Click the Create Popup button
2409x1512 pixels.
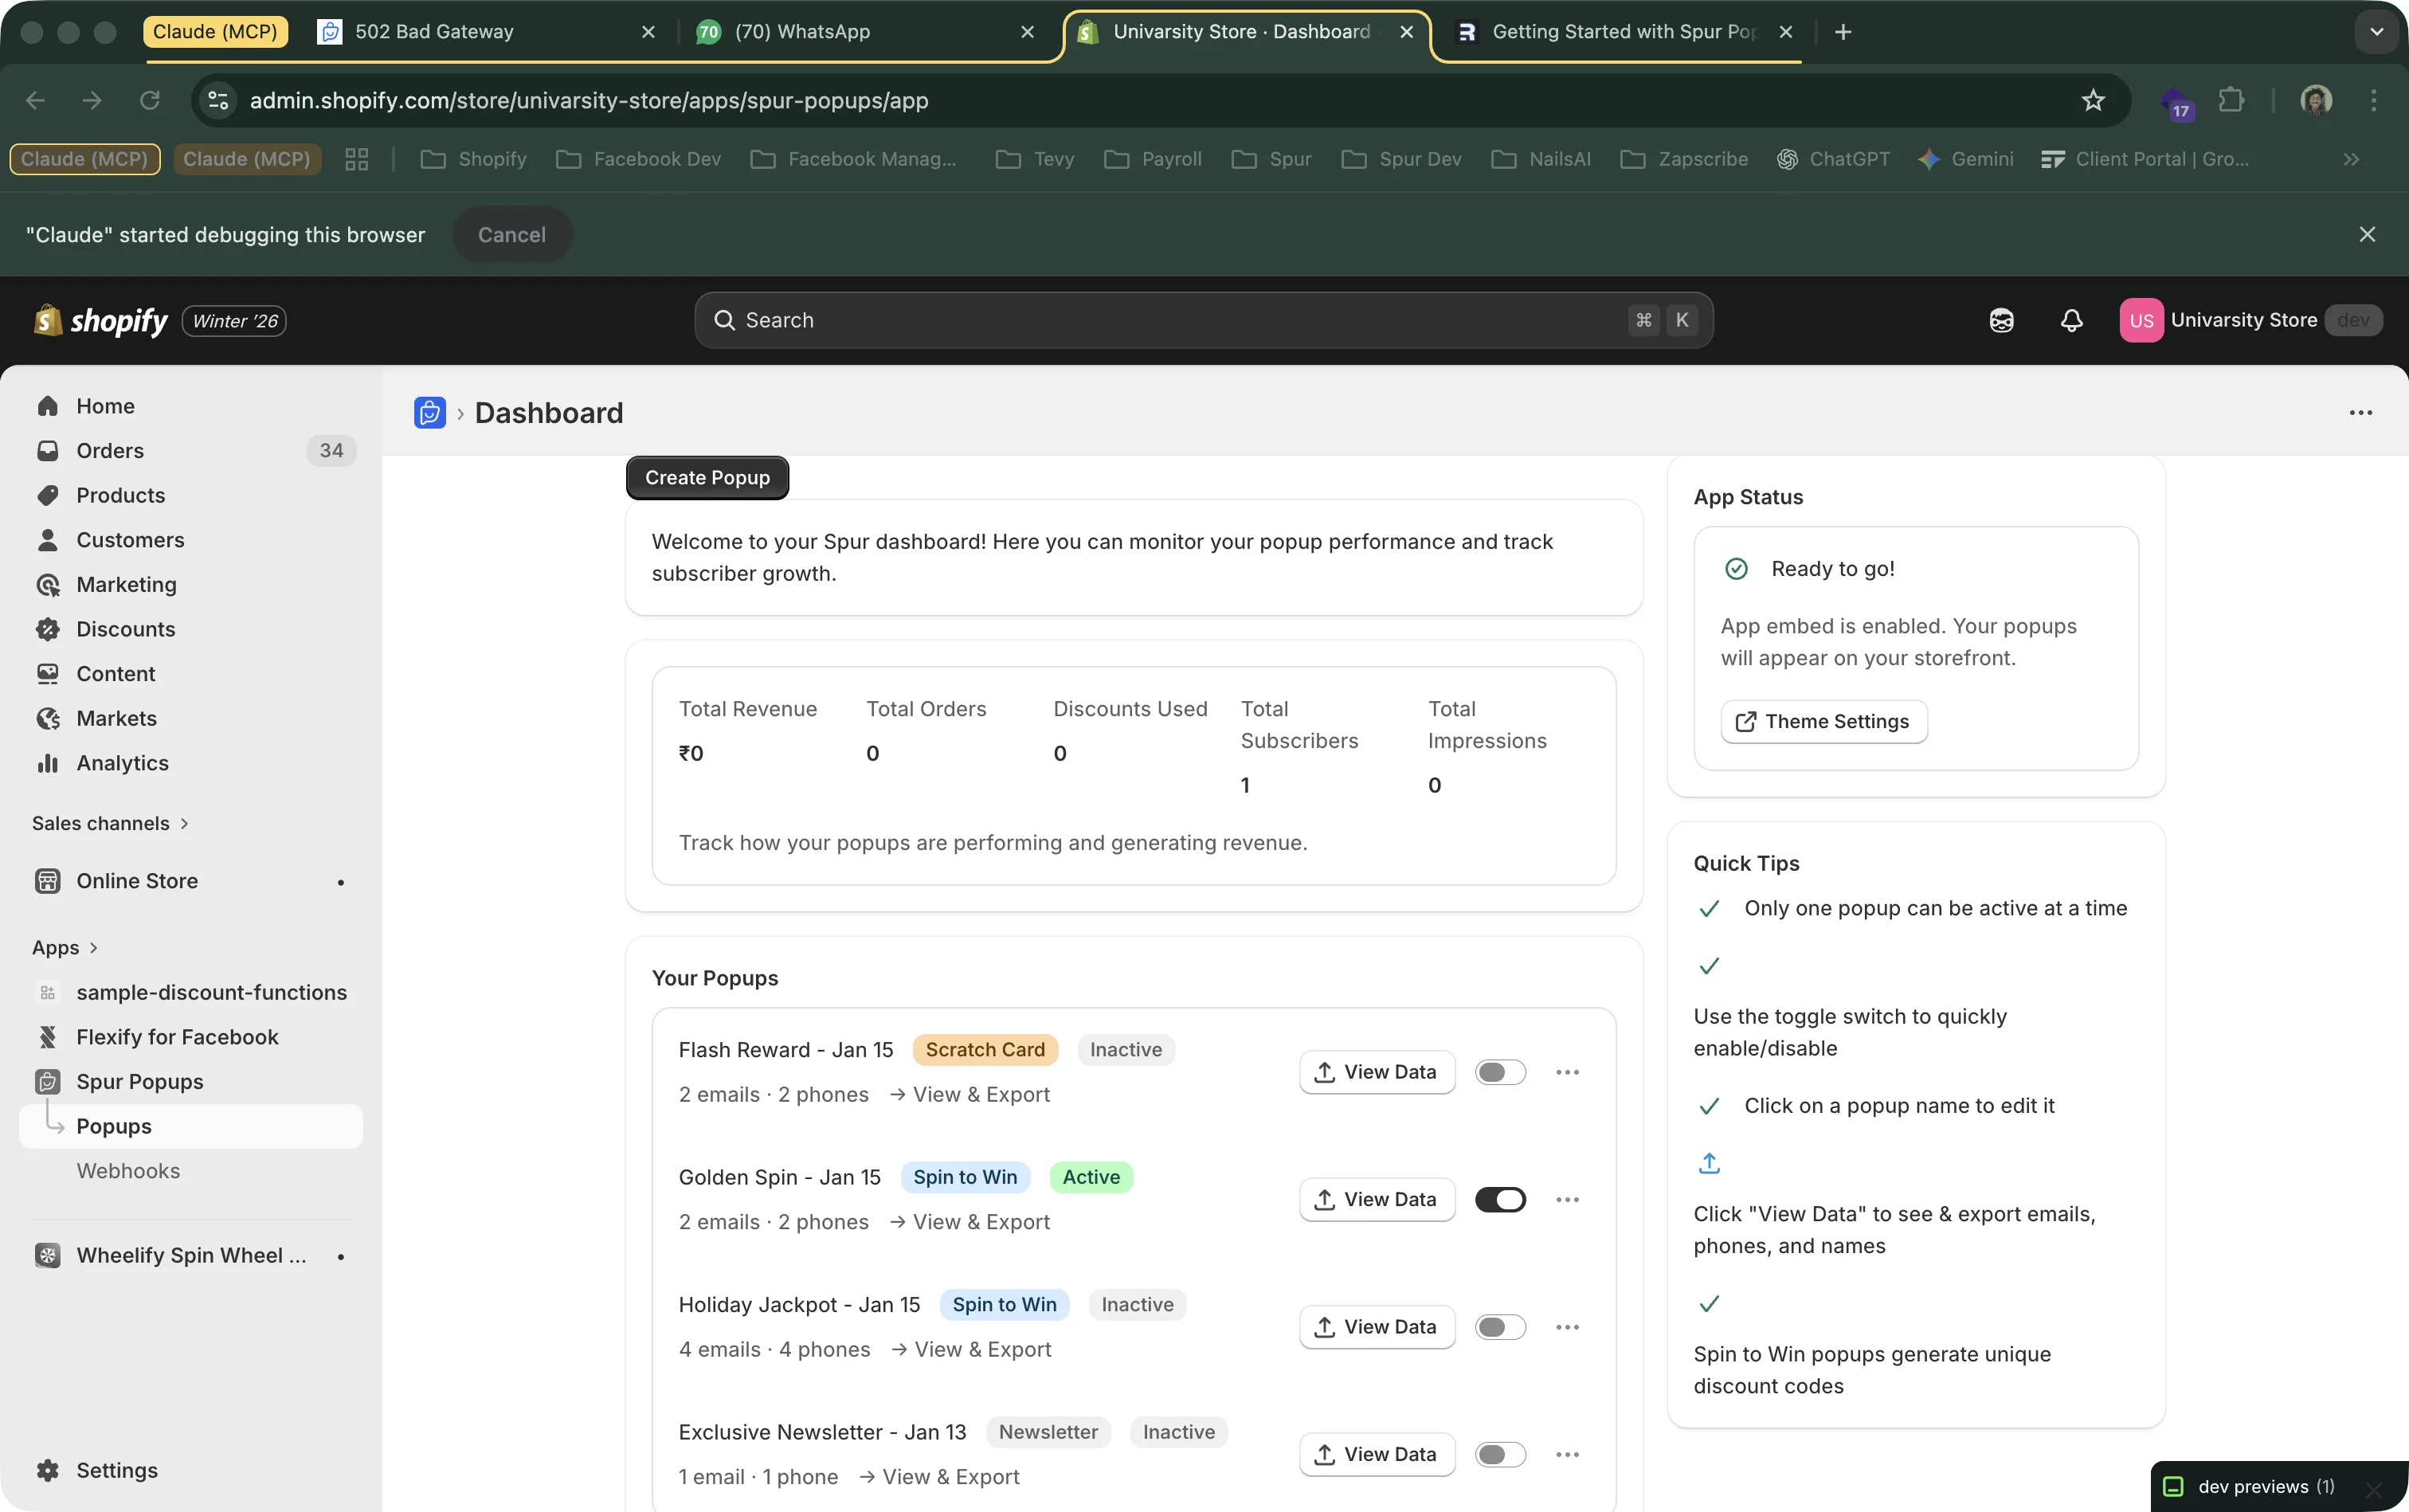tap(706, 477)
